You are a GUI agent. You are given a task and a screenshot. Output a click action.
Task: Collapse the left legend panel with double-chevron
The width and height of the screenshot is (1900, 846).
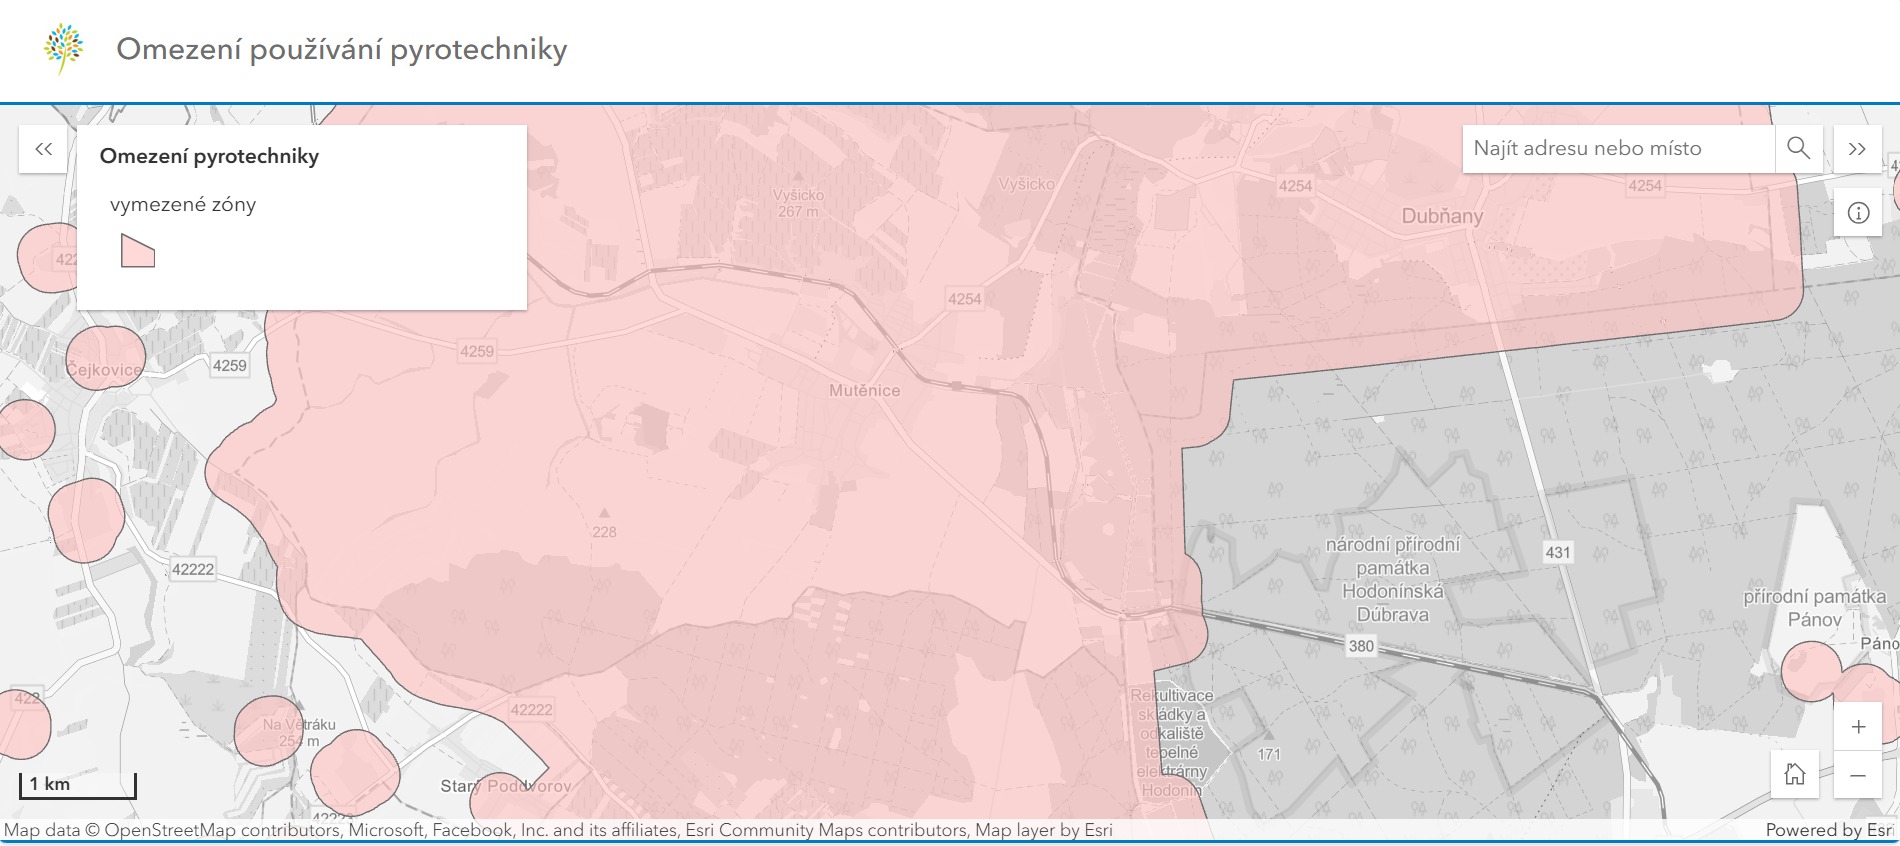(x=43, y=149)
